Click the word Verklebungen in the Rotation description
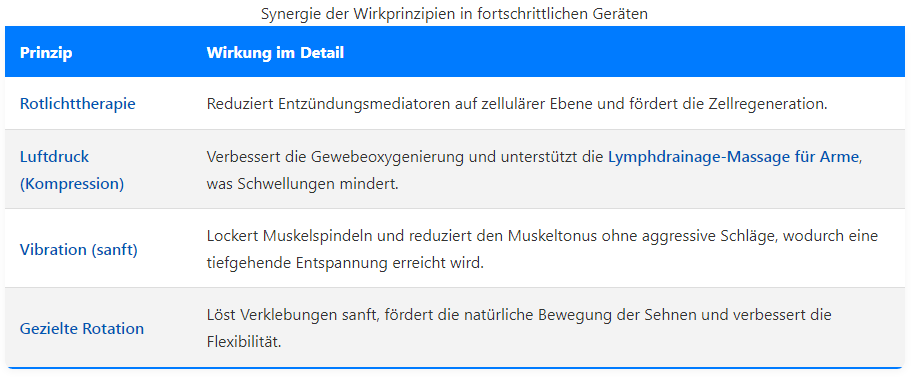Viewport: 911px width, 377px height. 282,315
